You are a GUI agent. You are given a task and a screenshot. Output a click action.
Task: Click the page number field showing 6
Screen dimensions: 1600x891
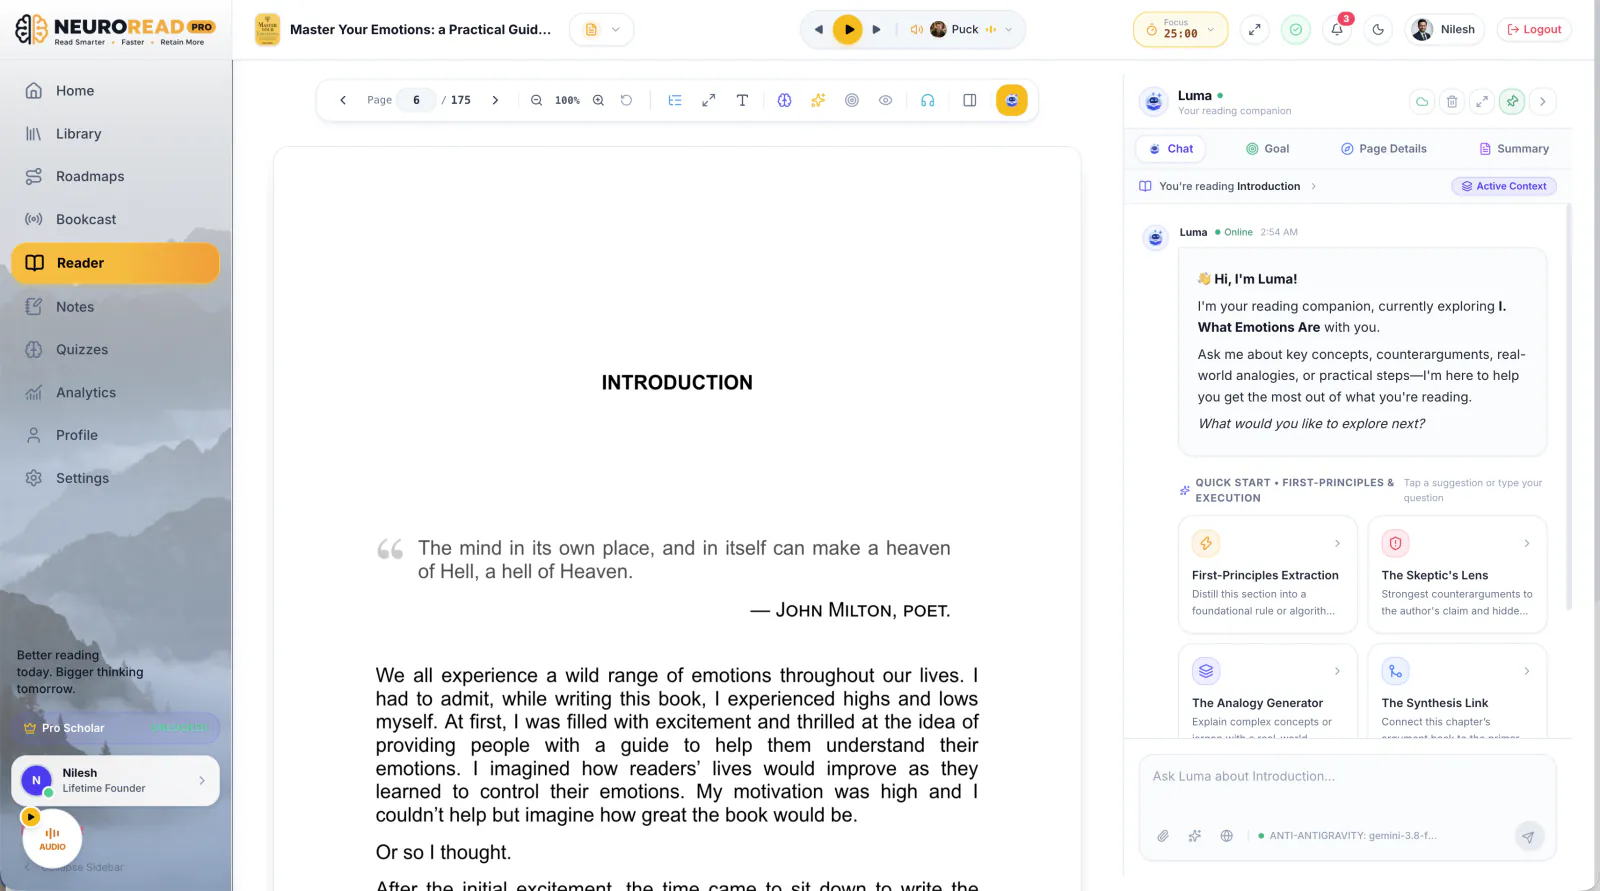pos(416,100)
